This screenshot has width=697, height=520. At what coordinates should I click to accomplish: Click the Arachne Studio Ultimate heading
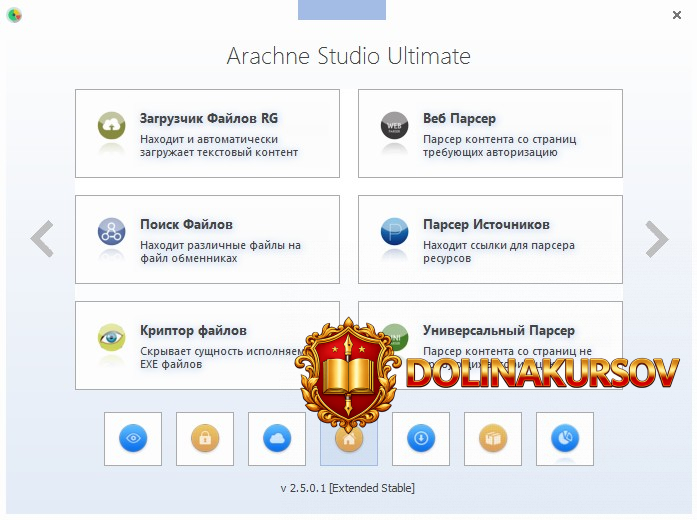[349, 56]
